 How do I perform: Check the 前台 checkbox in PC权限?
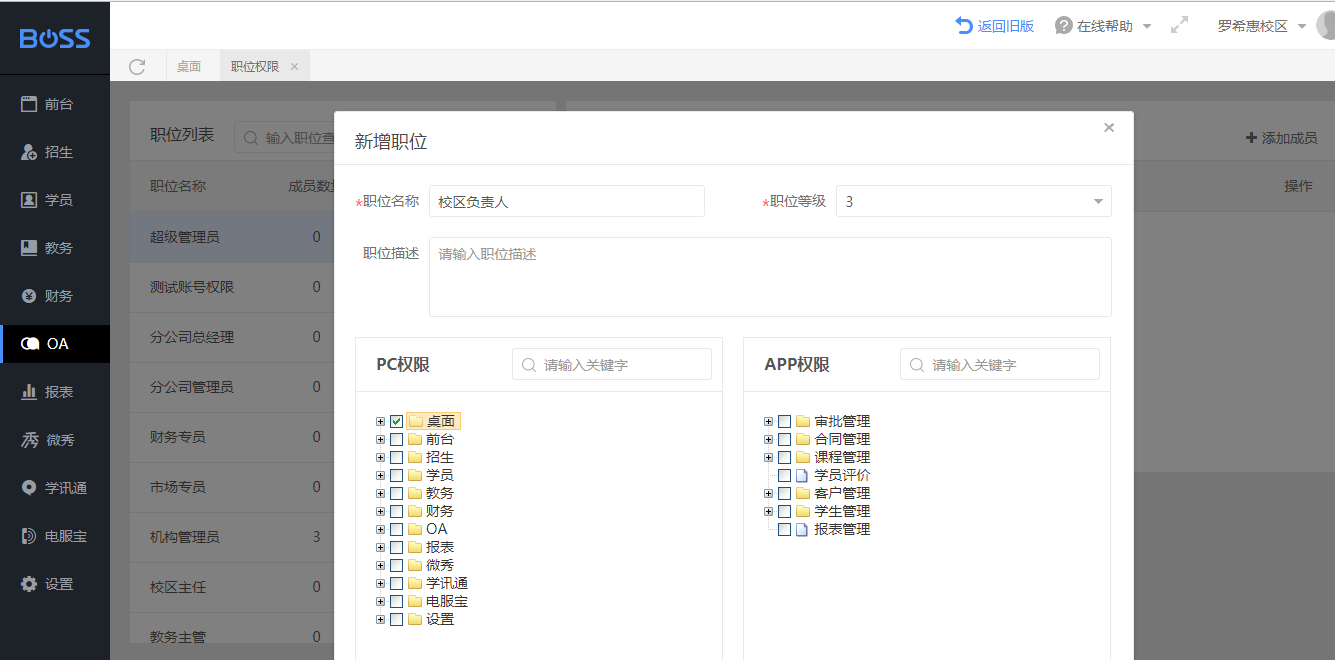(x=397, y=439)
